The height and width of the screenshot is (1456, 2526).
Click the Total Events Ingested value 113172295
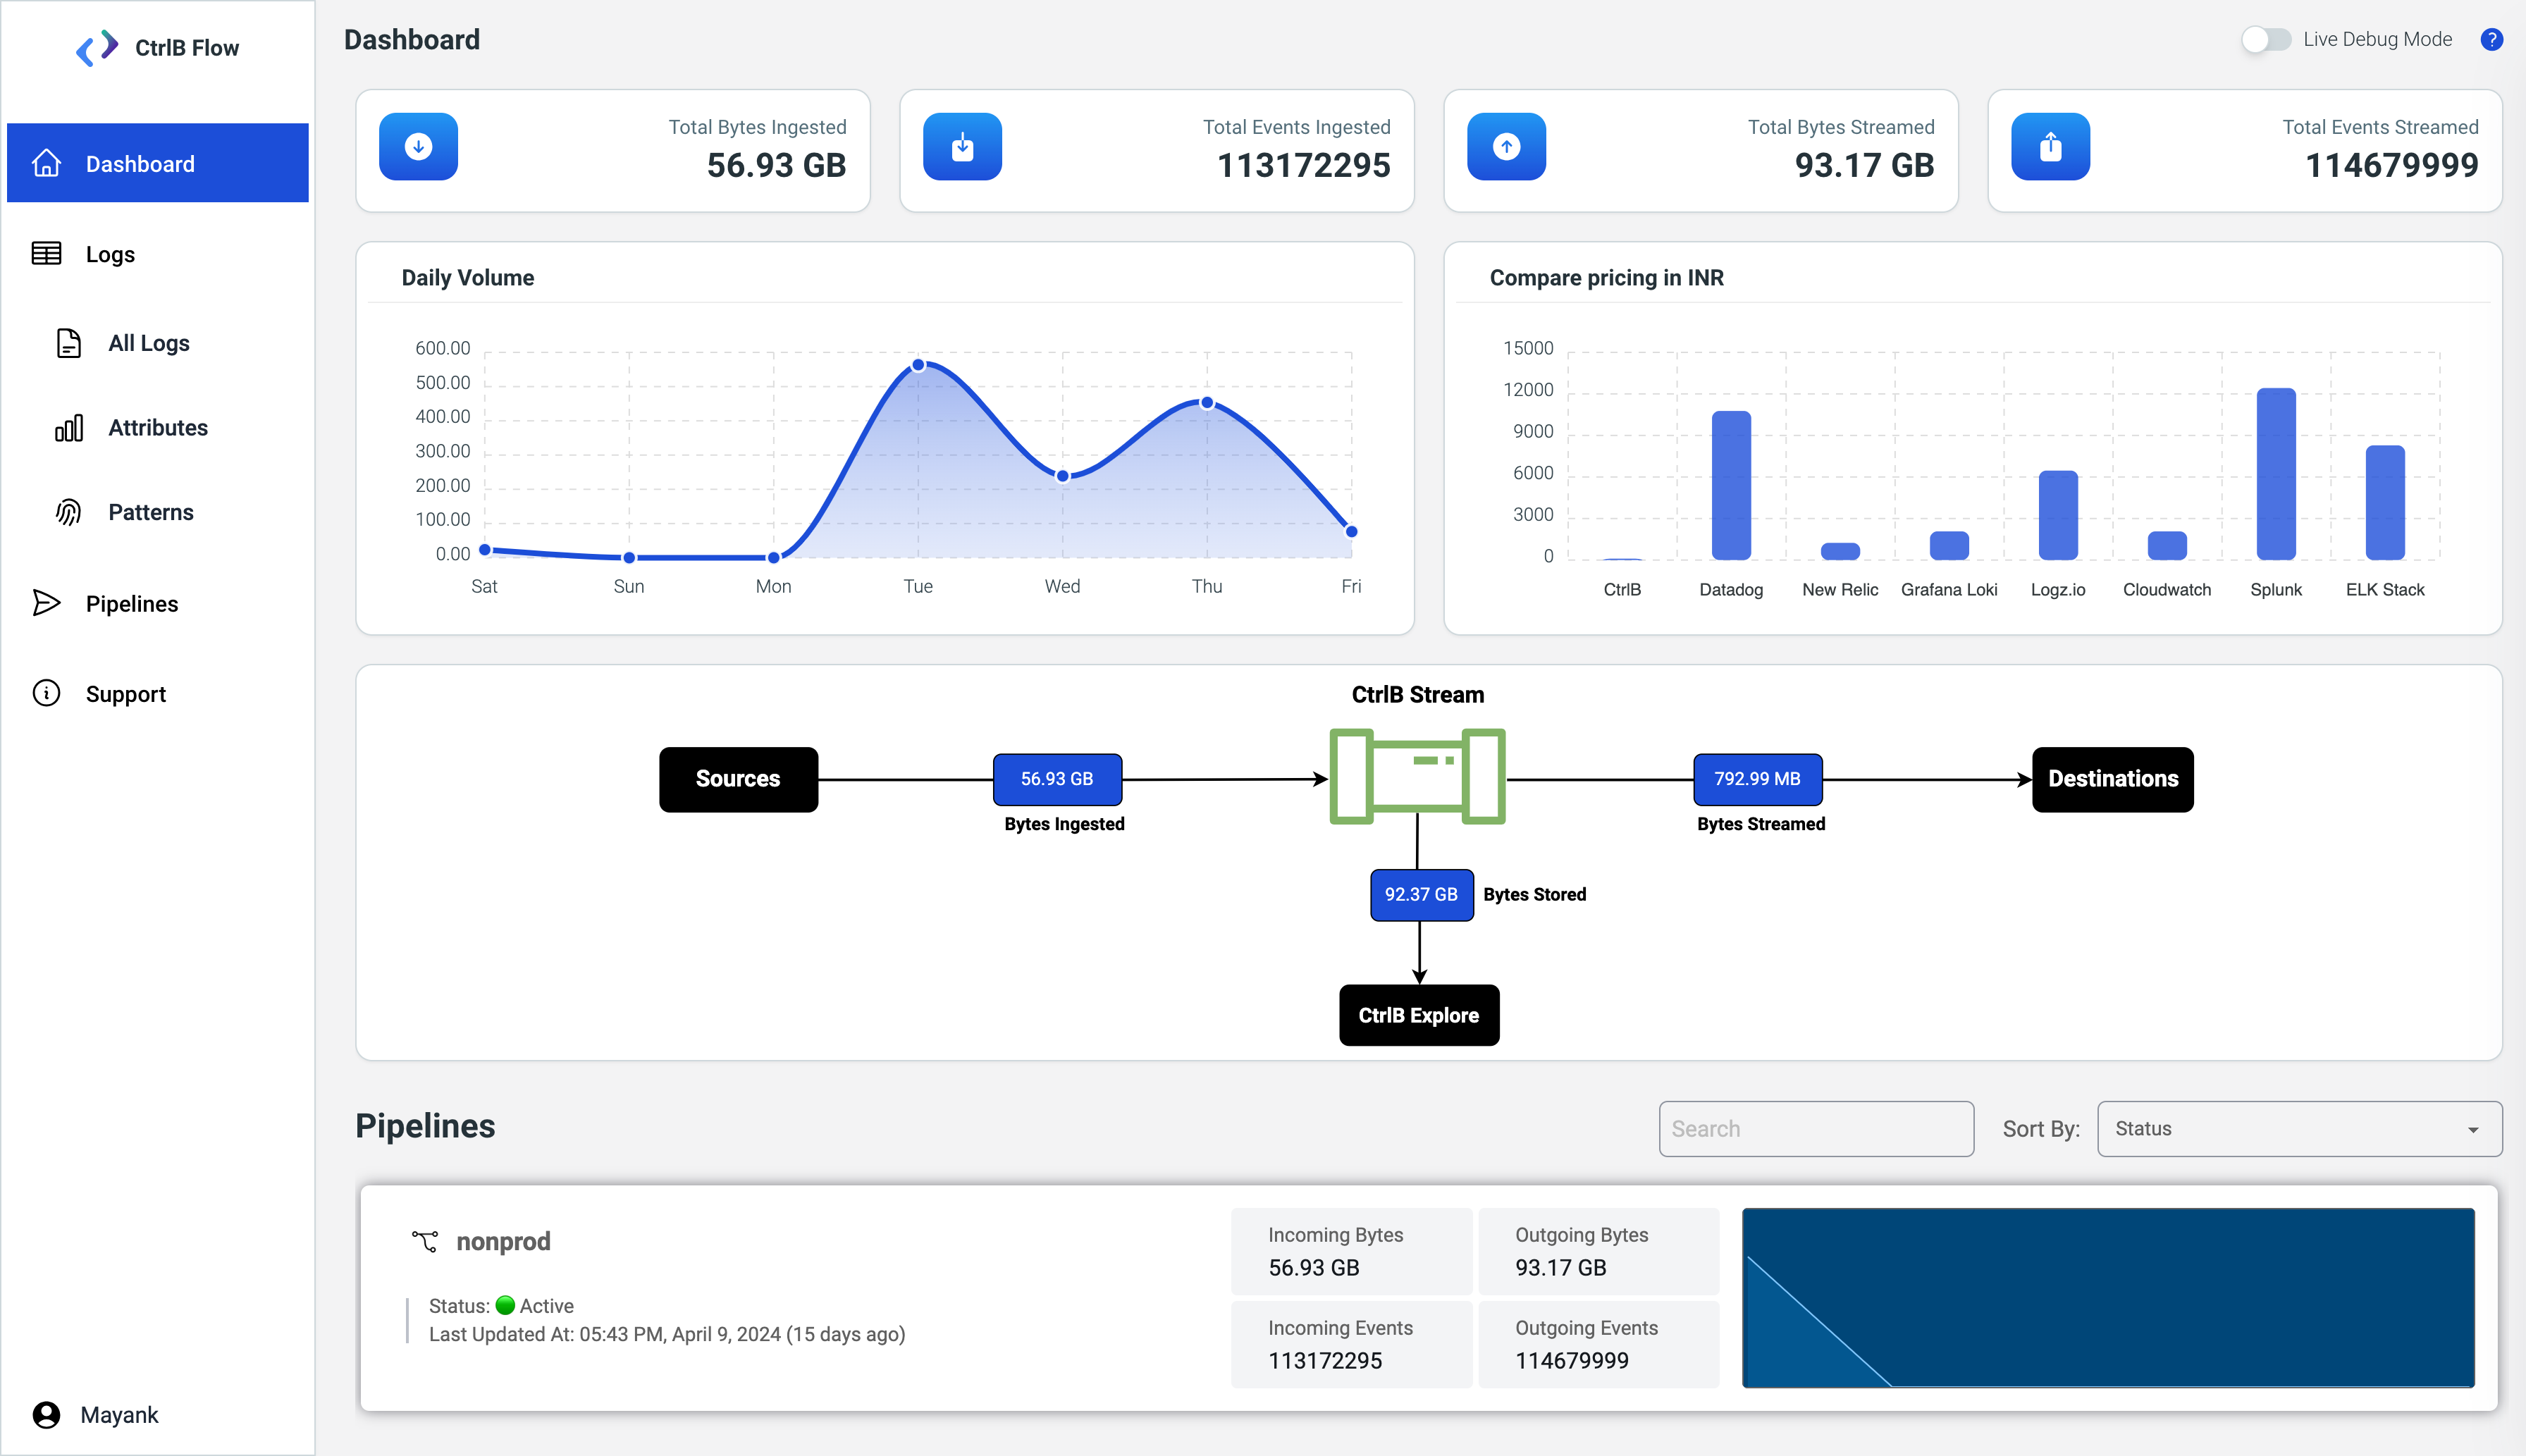coord(1303,165)
